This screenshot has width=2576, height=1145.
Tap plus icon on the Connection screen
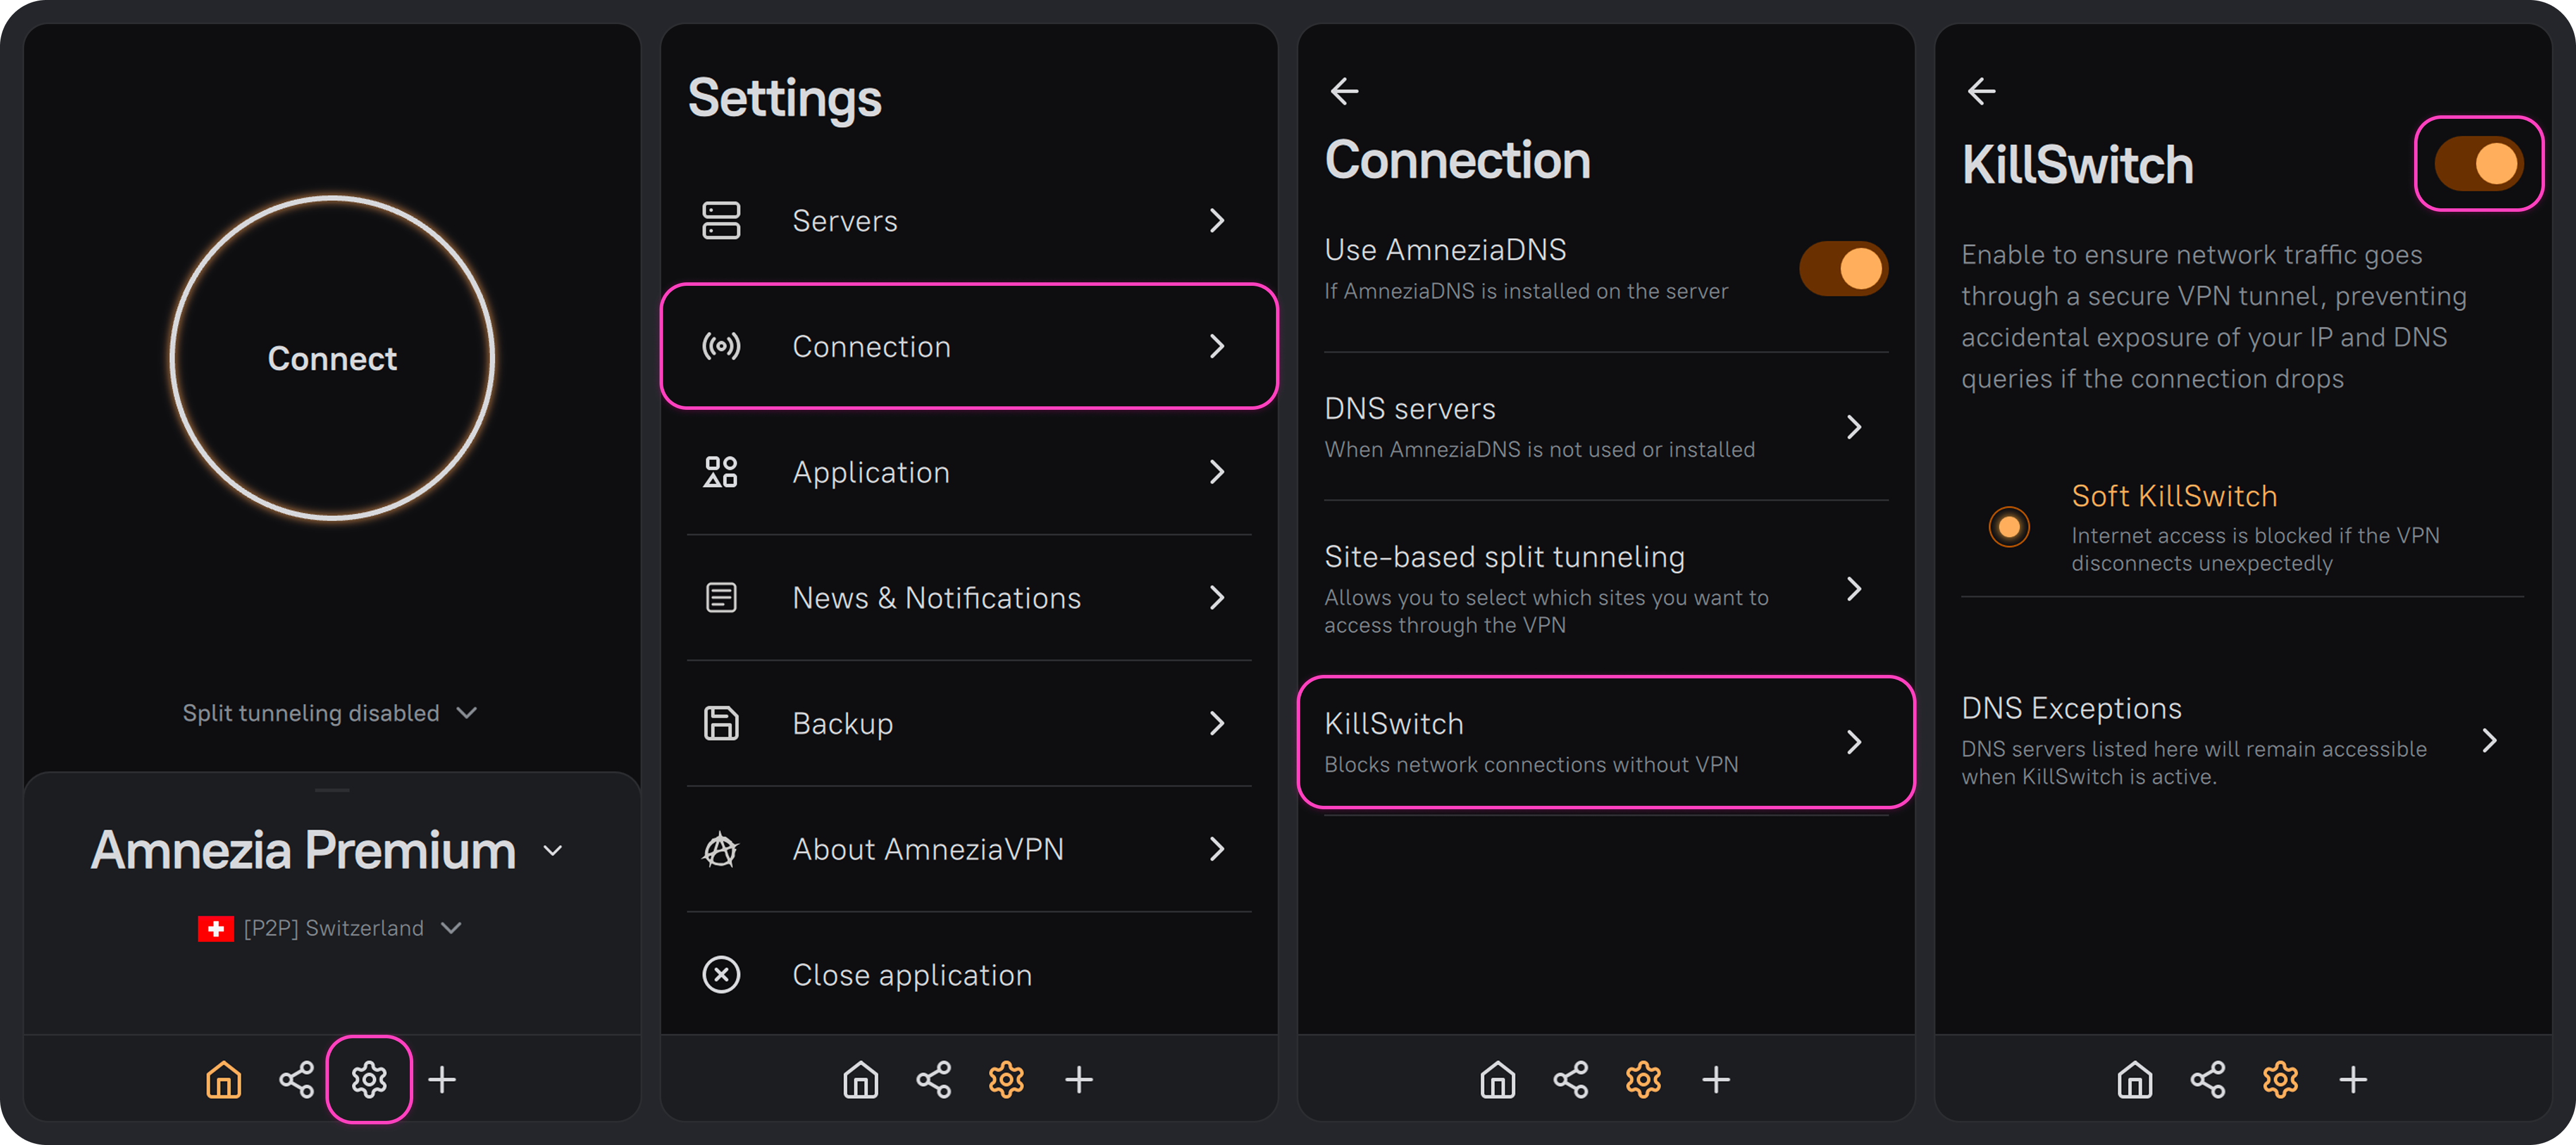(x=1716, y=1079)
